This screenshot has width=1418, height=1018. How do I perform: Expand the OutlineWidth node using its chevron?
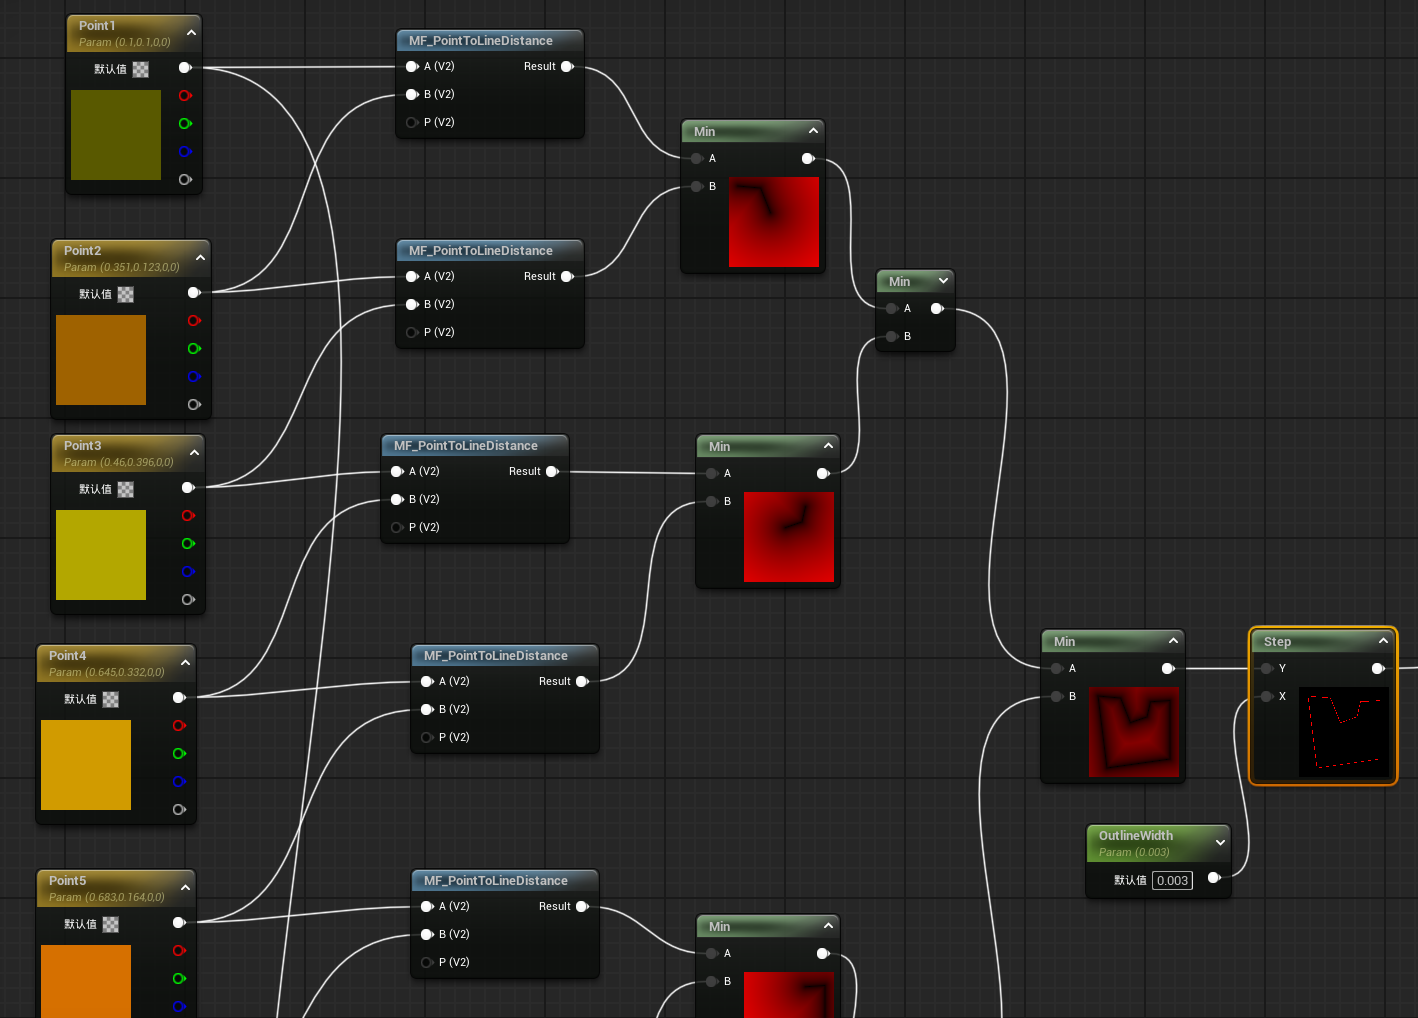click(1220, 843)
